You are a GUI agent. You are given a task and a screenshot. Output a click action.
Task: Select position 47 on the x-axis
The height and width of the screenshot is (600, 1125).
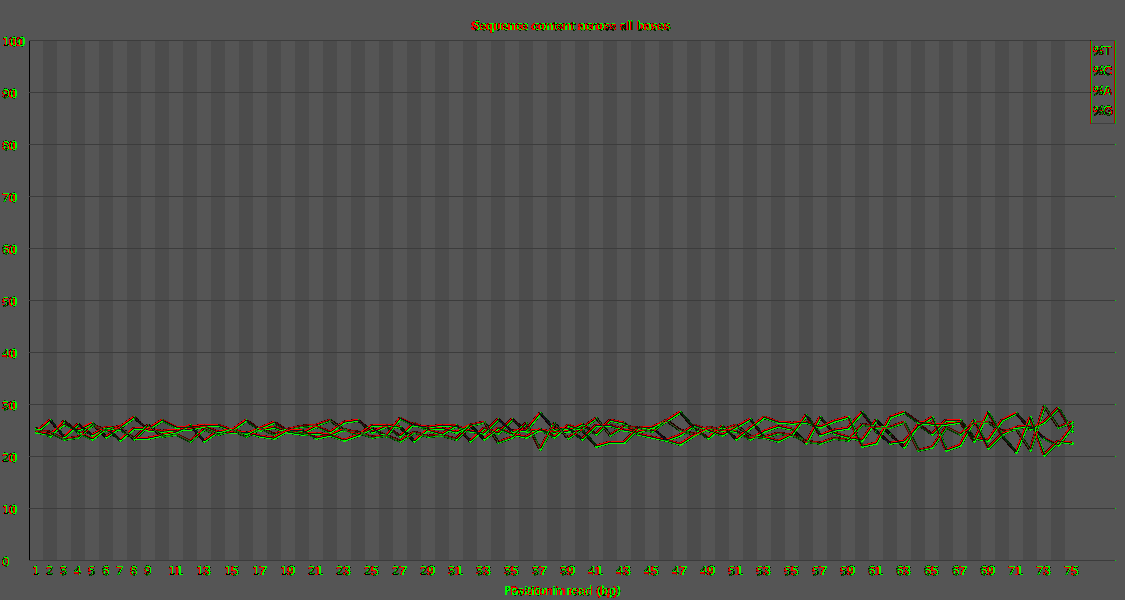click(x=679, y=571)
